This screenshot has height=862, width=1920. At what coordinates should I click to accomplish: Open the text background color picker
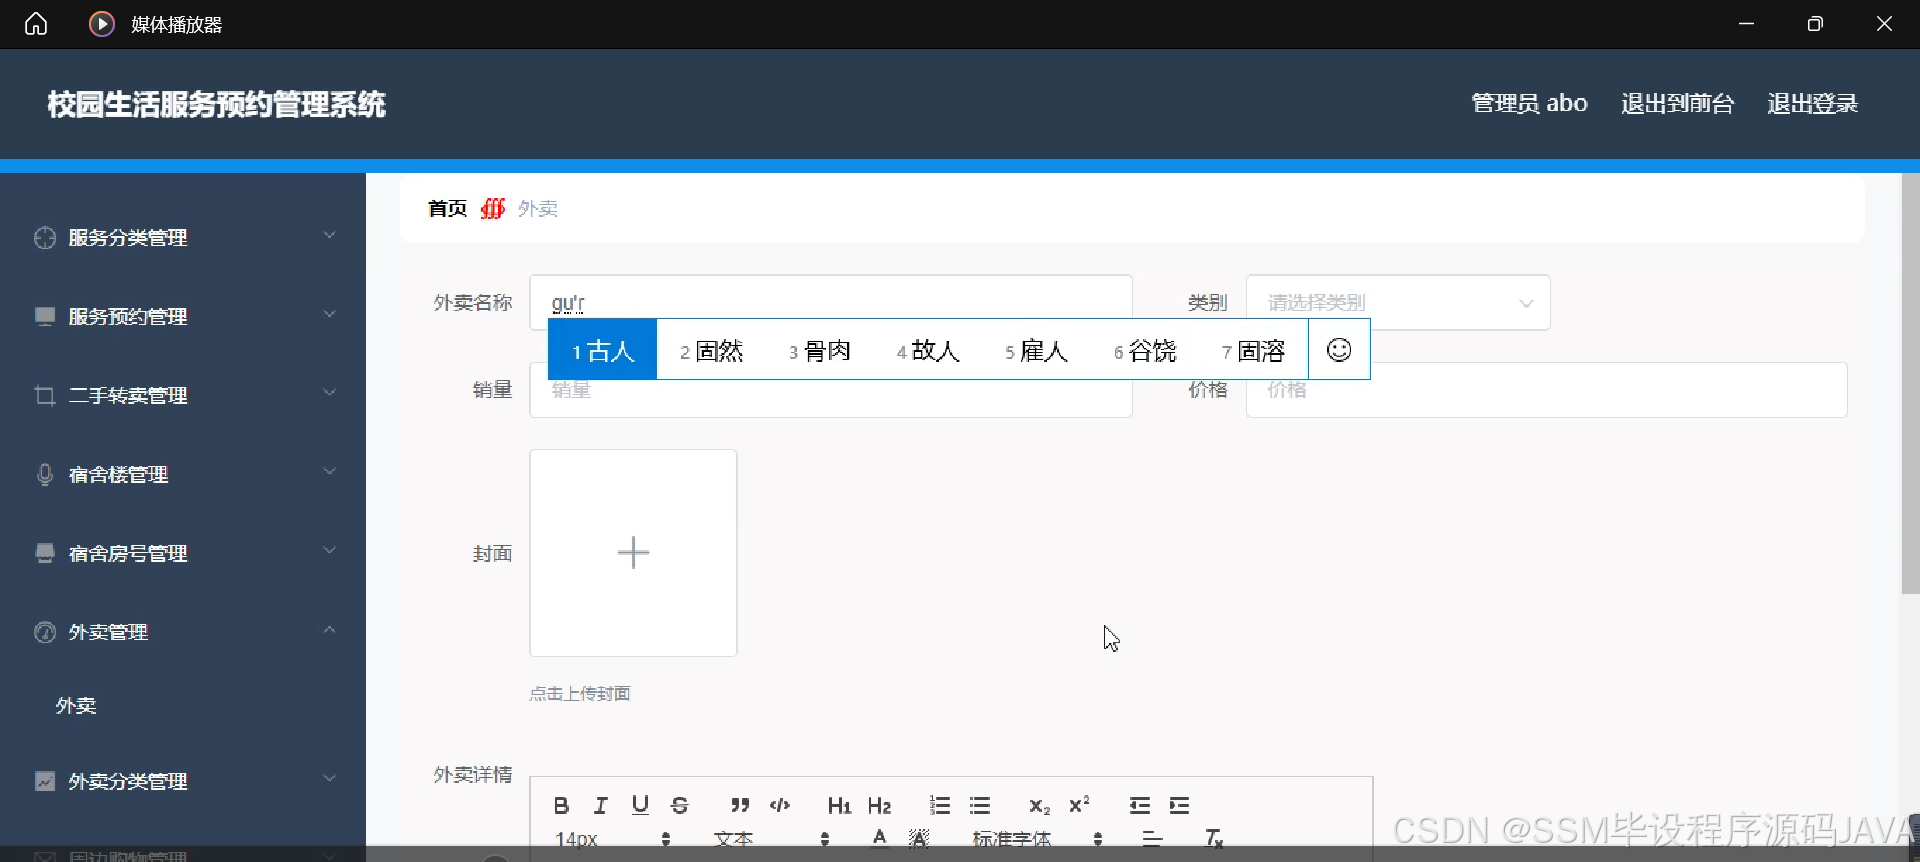[919, 837]
